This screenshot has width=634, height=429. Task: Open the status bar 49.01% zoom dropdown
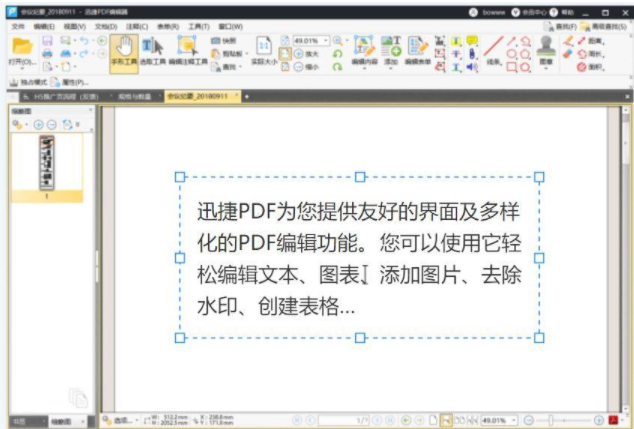pos(500,421)
